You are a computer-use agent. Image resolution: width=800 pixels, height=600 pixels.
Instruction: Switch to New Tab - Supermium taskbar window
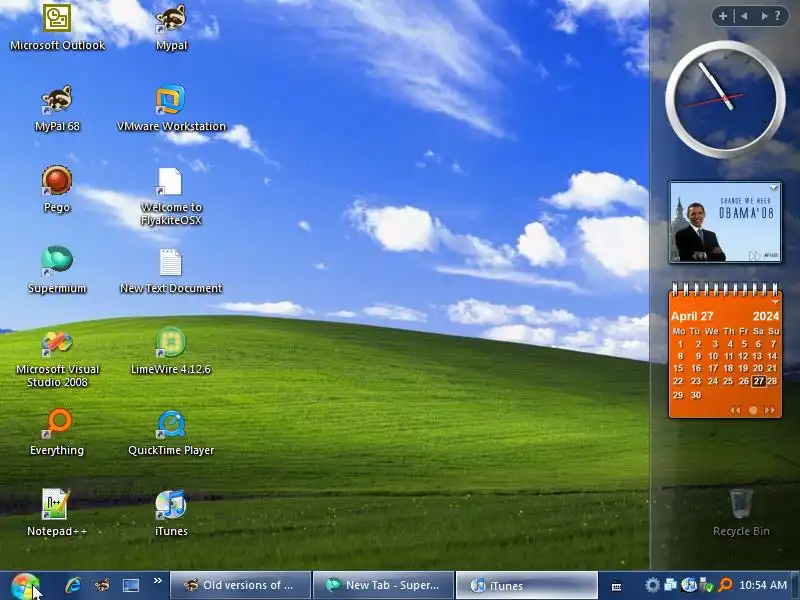[x=384, y=585]
